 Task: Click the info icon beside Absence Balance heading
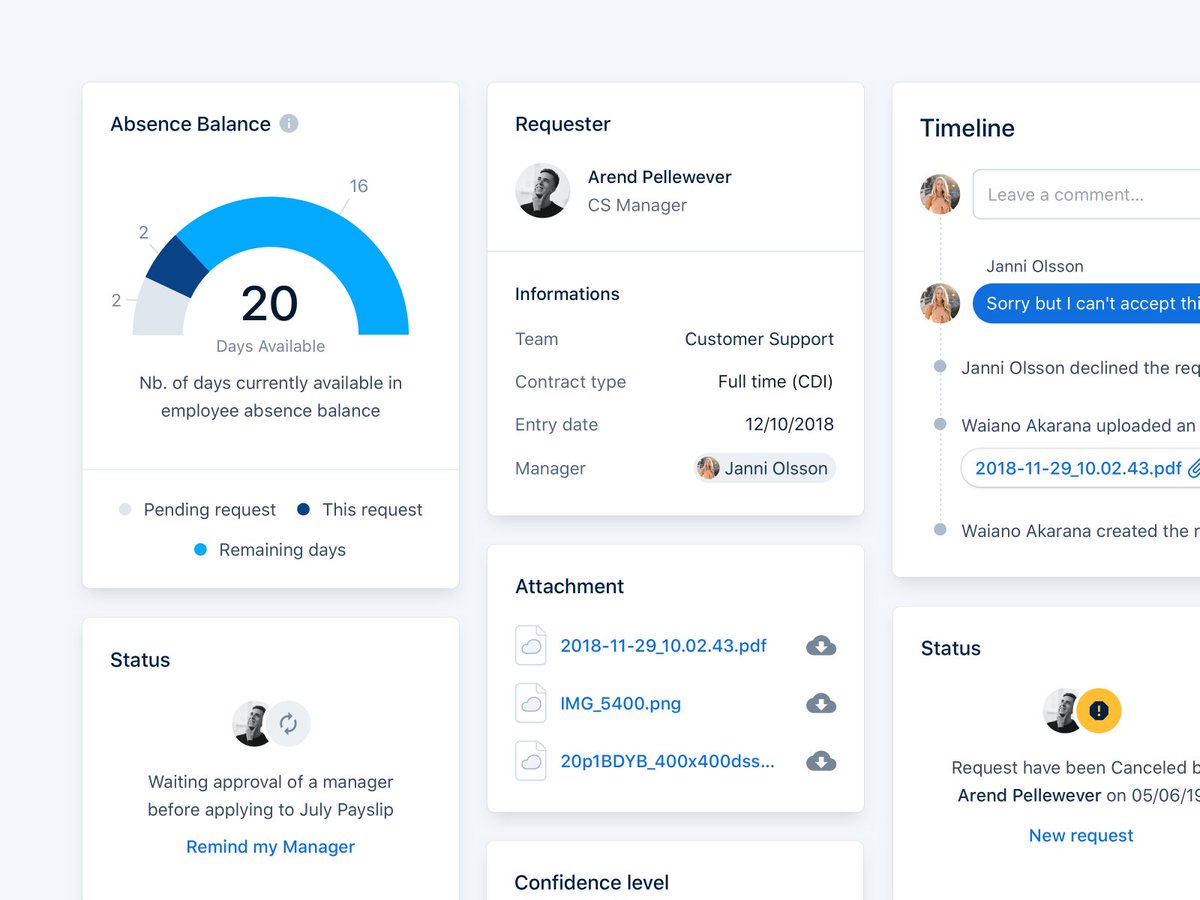[289, 123]
